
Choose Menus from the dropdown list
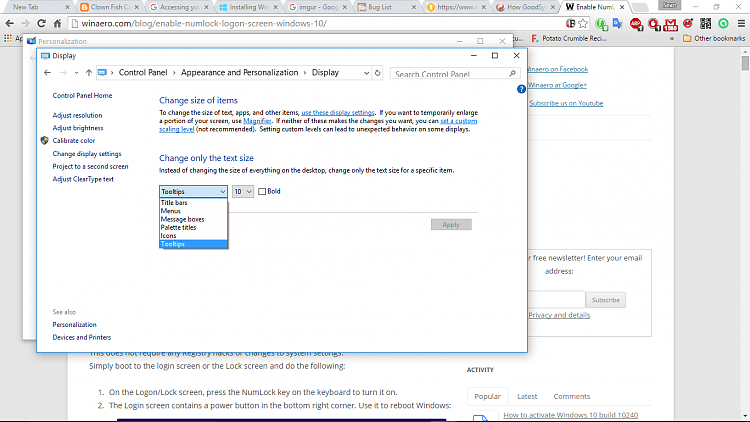[x=193, y=211]
